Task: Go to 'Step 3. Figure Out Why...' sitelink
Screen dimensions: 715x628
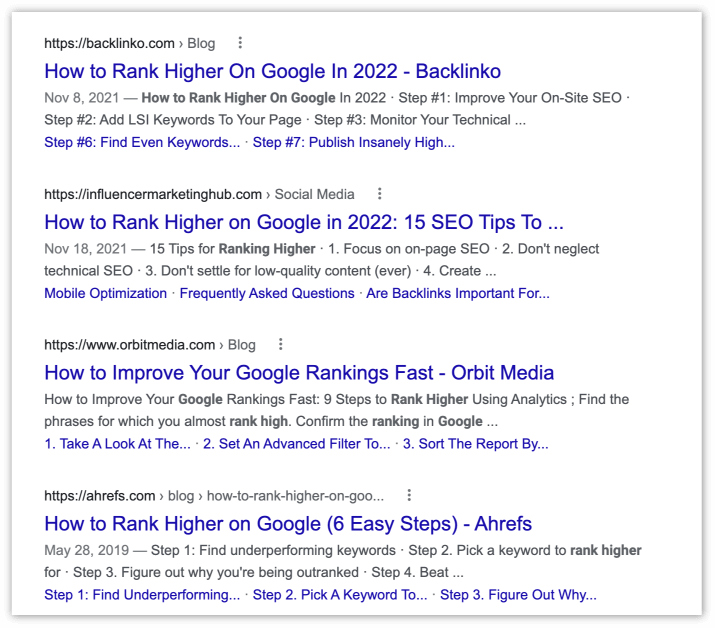Action: click(x=518, y=595)
